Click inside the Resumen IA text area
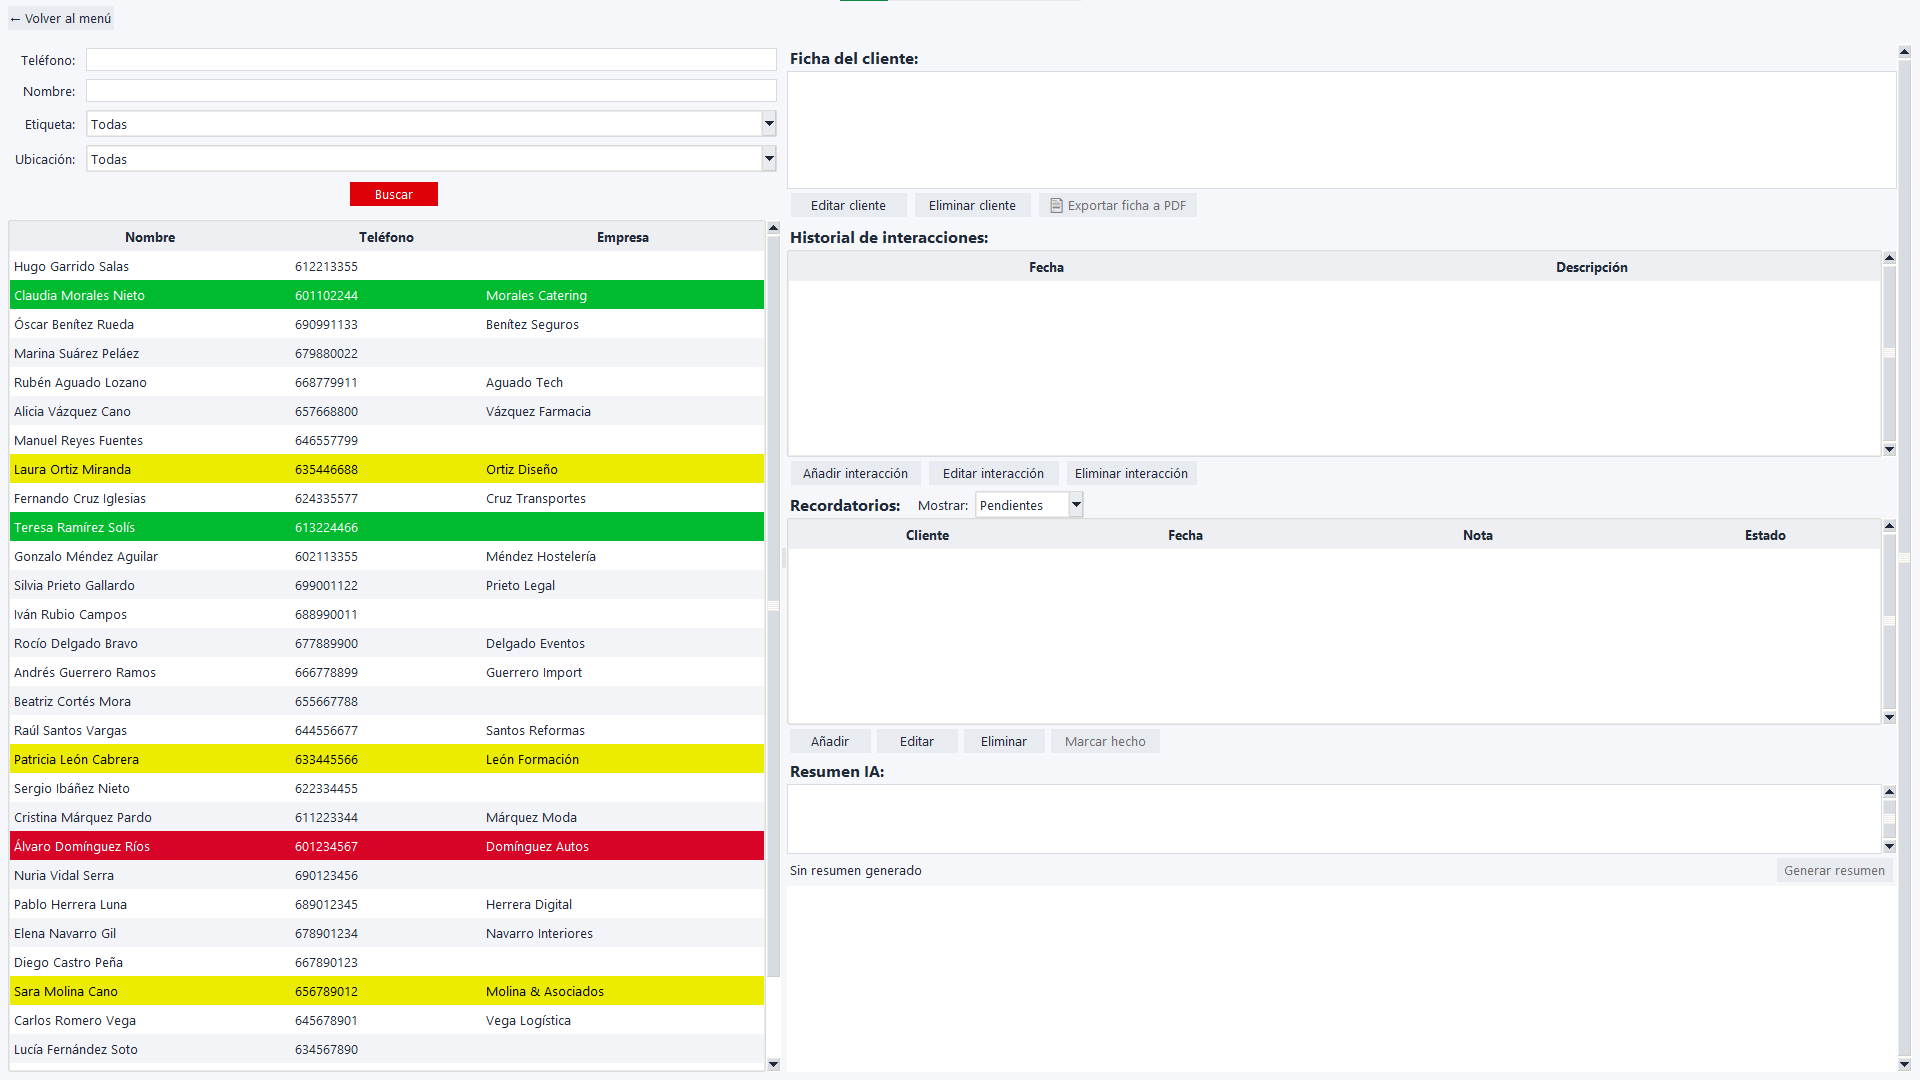Image resolution: width=1920 pixels, height=1080 pixels. (x=1335, y=819)
